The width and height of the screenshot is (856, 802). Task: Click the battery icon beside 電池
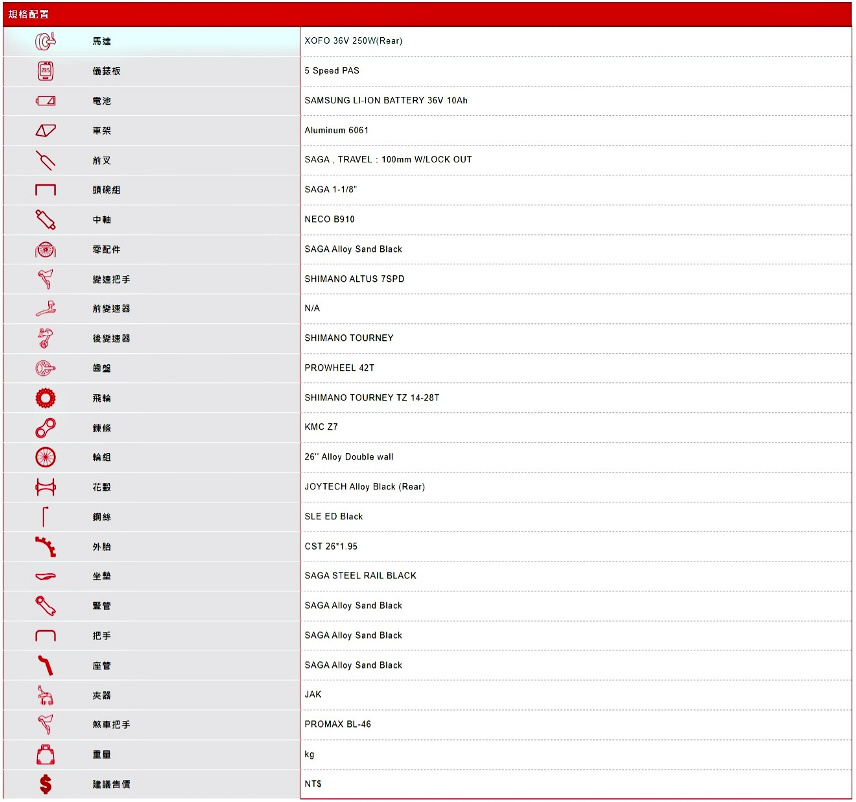click(45, 101)
